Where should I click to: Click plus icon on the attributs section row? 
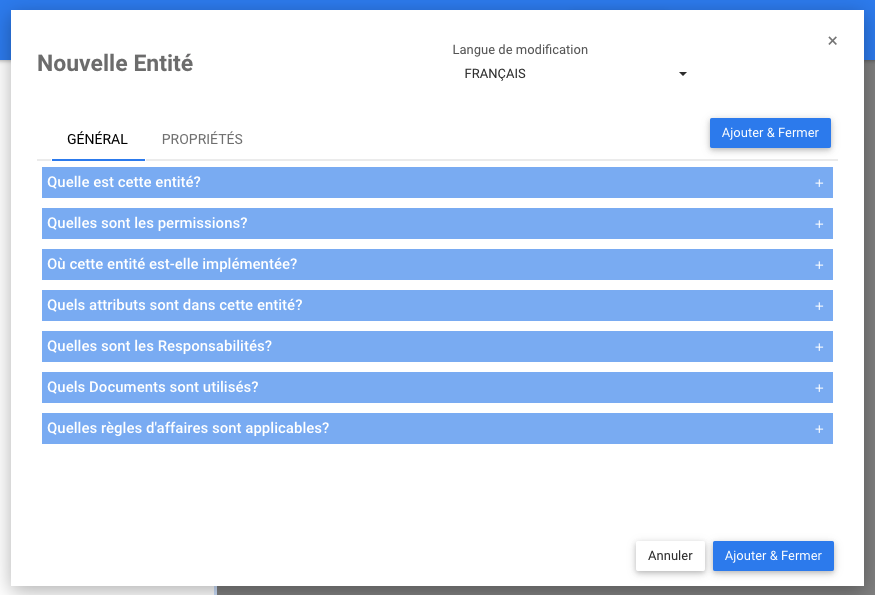coord(819,306)
